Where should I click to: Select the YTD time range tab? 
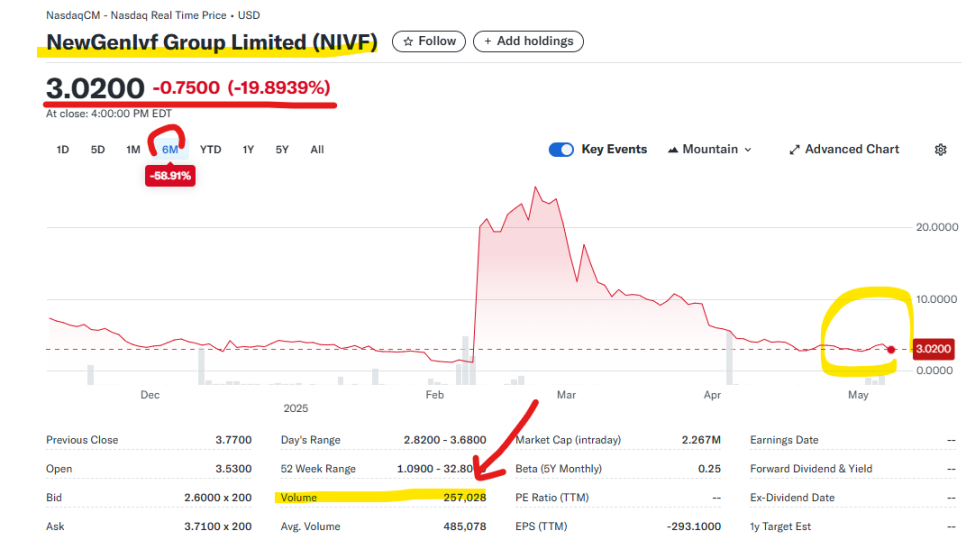210,150
